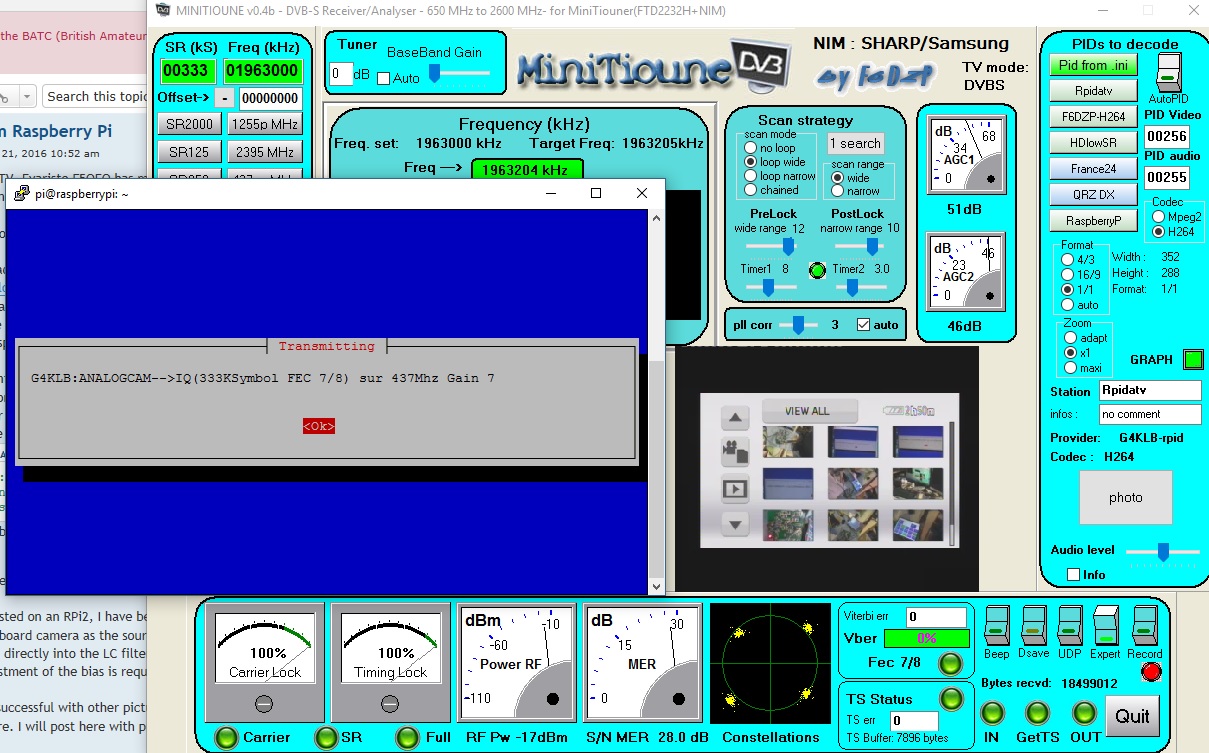
Task: Click the MINITIOUNE window title bar icon
Action: pos(163,10)
